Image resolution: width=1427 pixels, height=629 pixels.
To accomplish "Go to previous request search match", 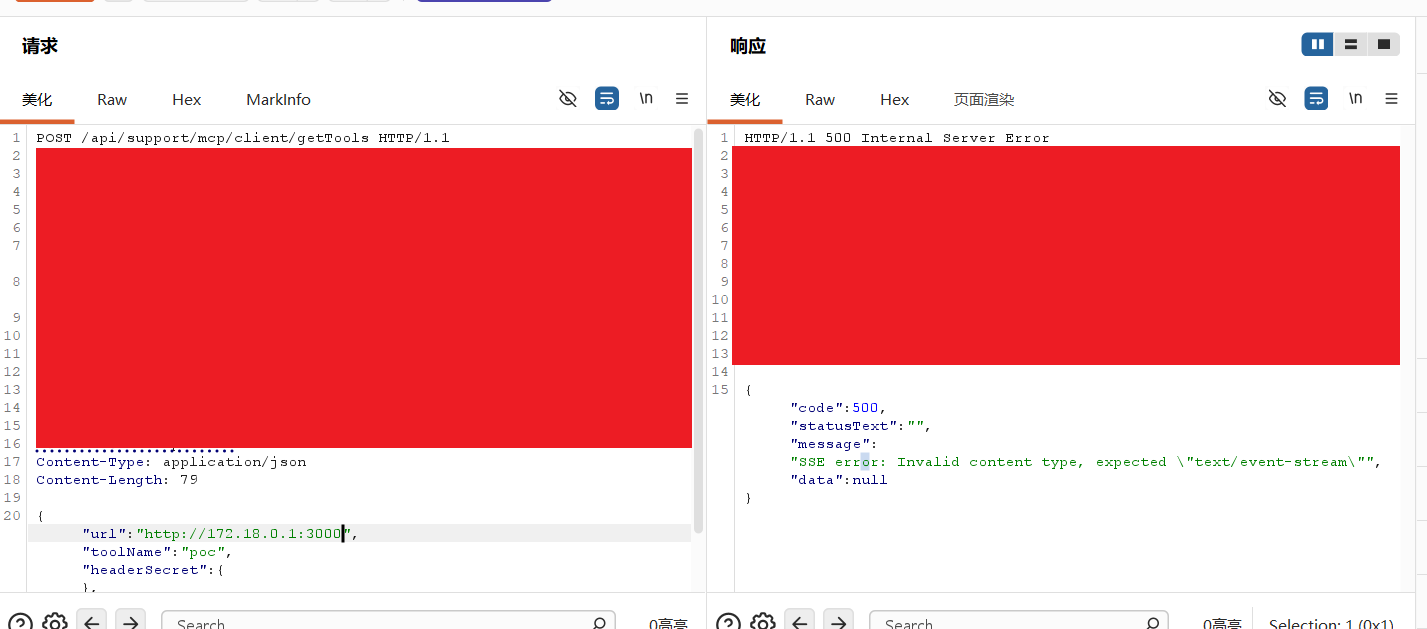I will (x=92, y=622).
